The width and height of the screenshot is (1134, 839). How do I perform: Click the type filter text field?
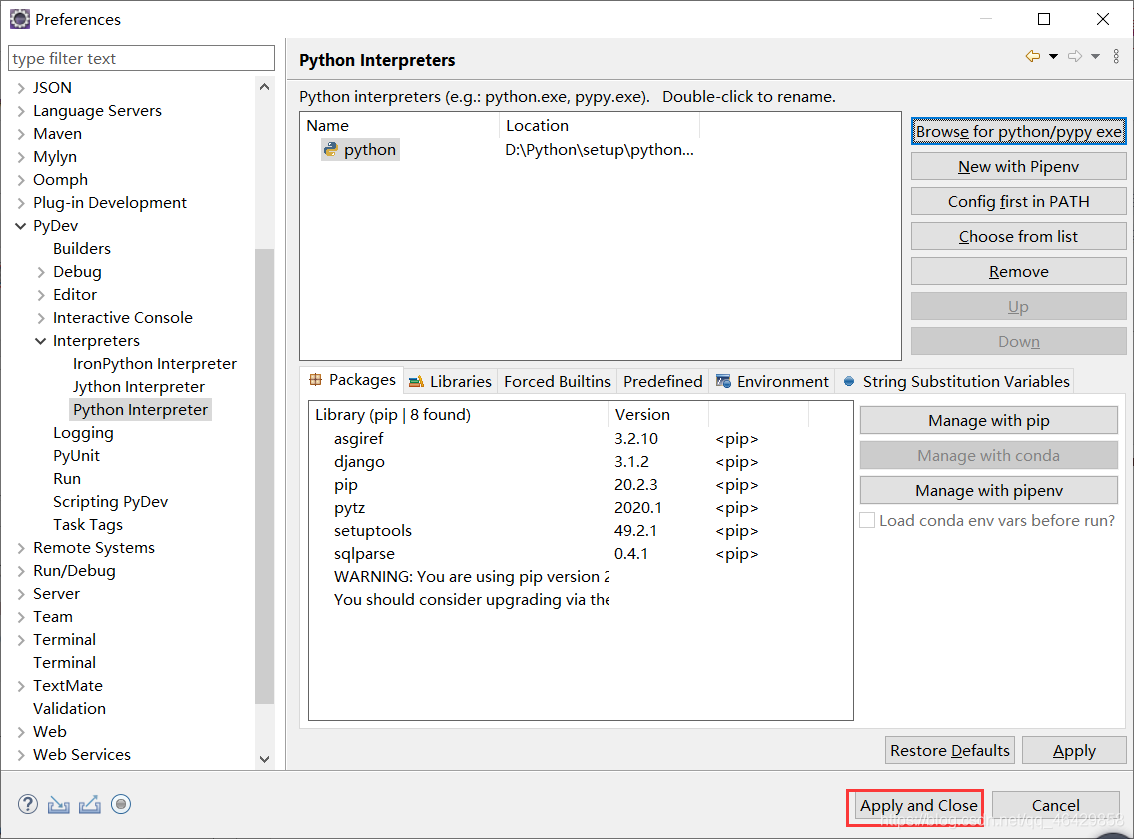tap(142, 59)
